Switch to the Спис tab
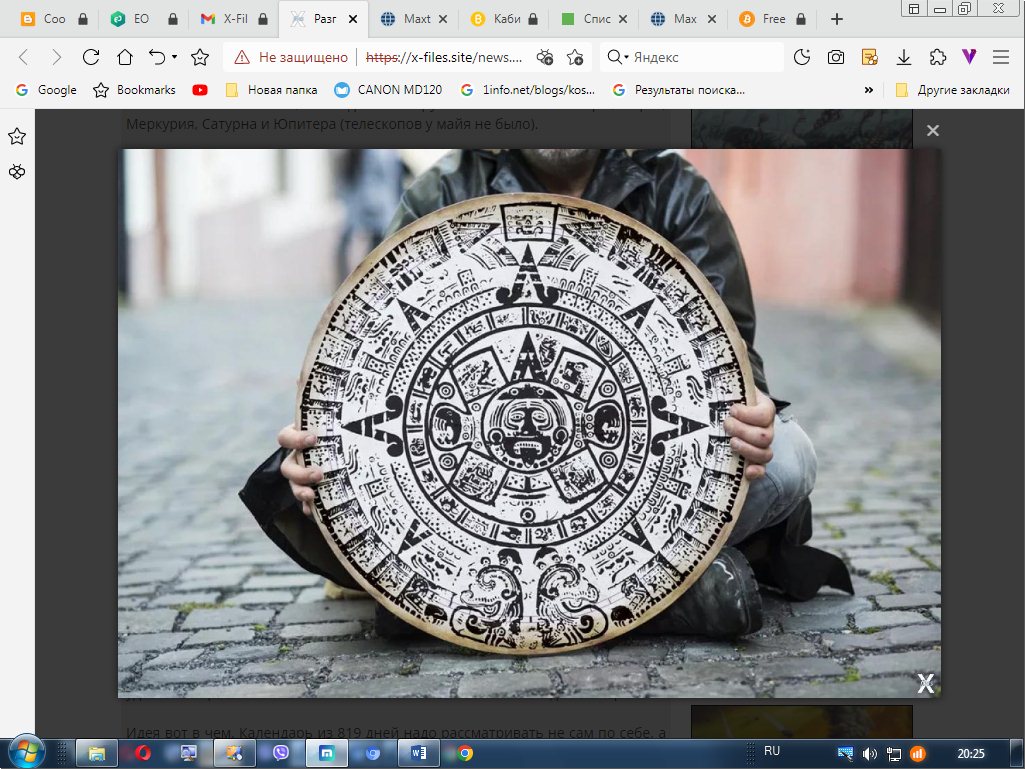The image size is (1025, 769). (595, 20)
